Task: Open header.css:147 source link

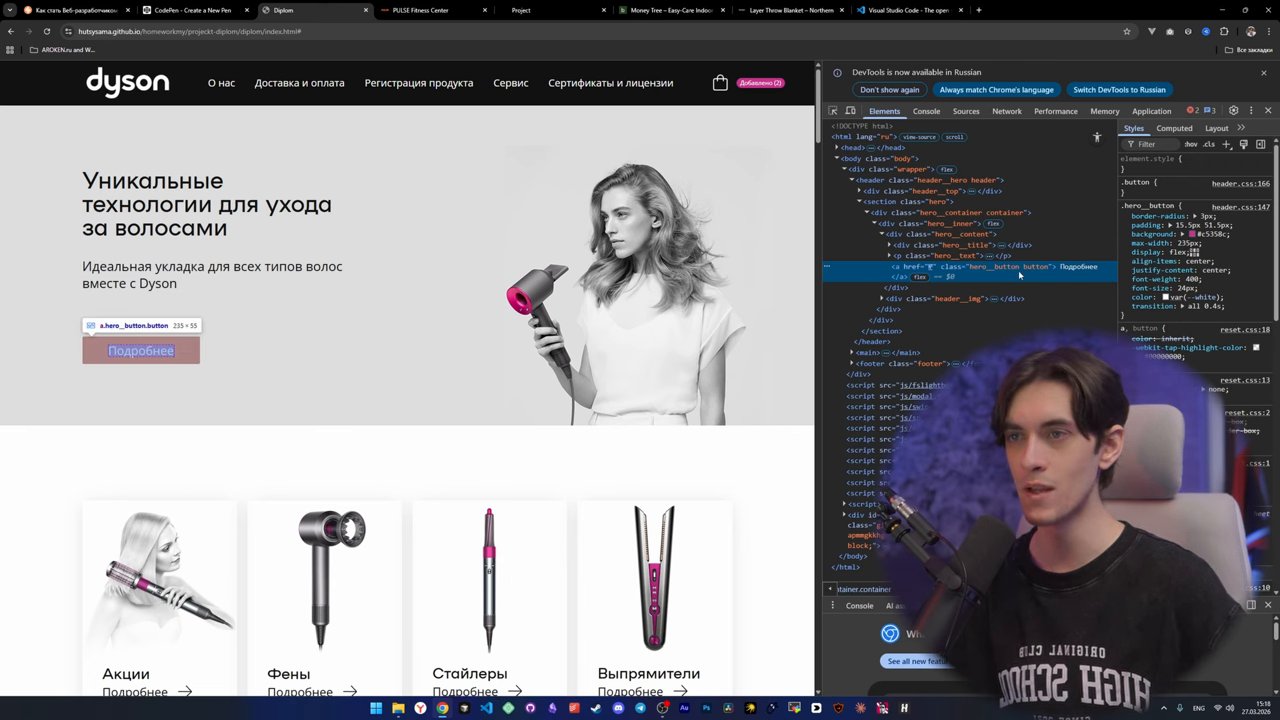Action: pyautogui.click(x=1240, y=207)
